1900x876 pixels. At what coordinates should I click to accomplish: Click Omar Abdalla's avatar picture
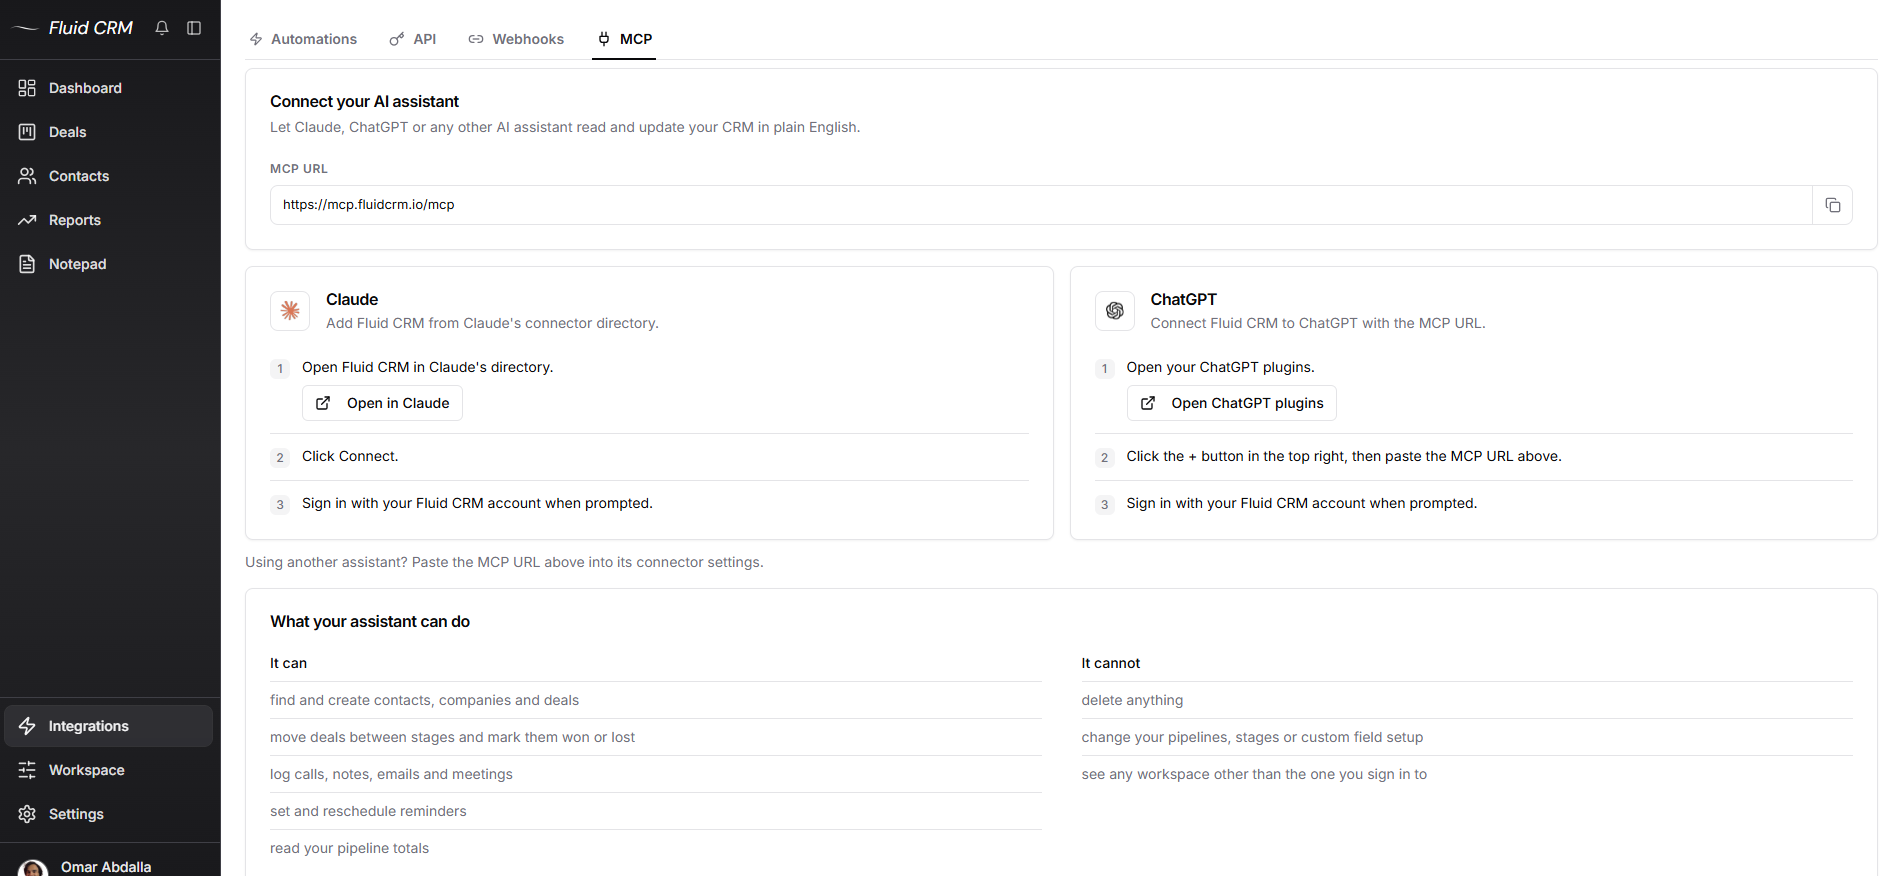coord(33,868)
